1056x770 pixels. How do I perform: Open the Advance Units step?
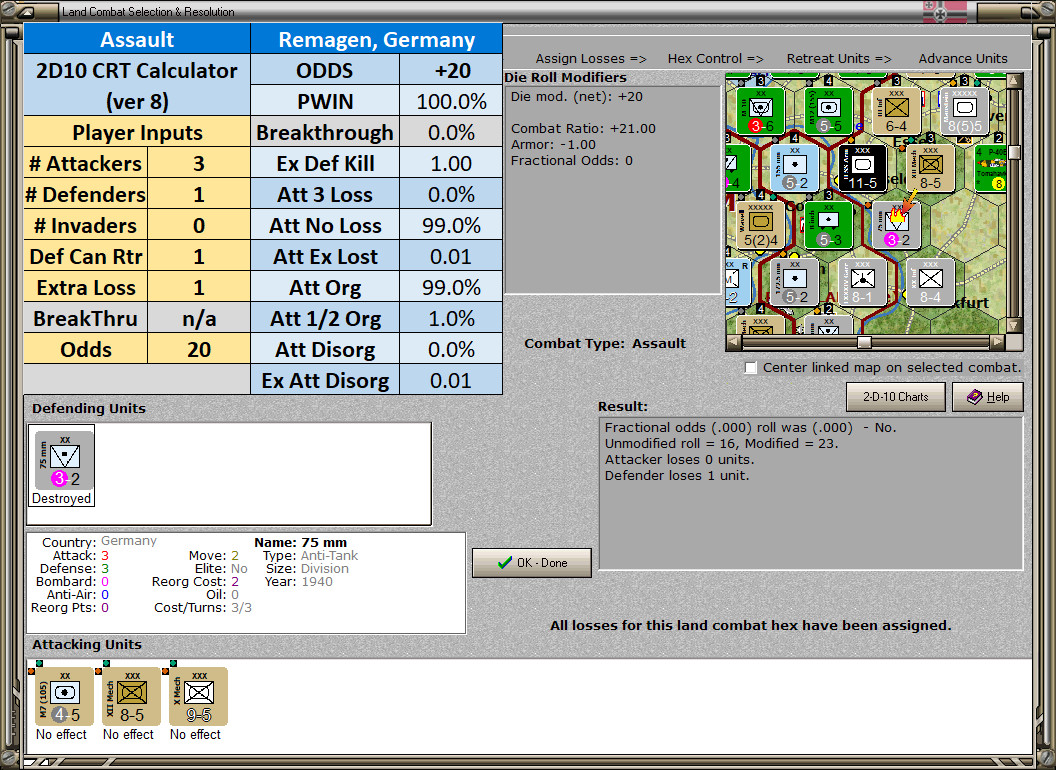tap(963, 59)
